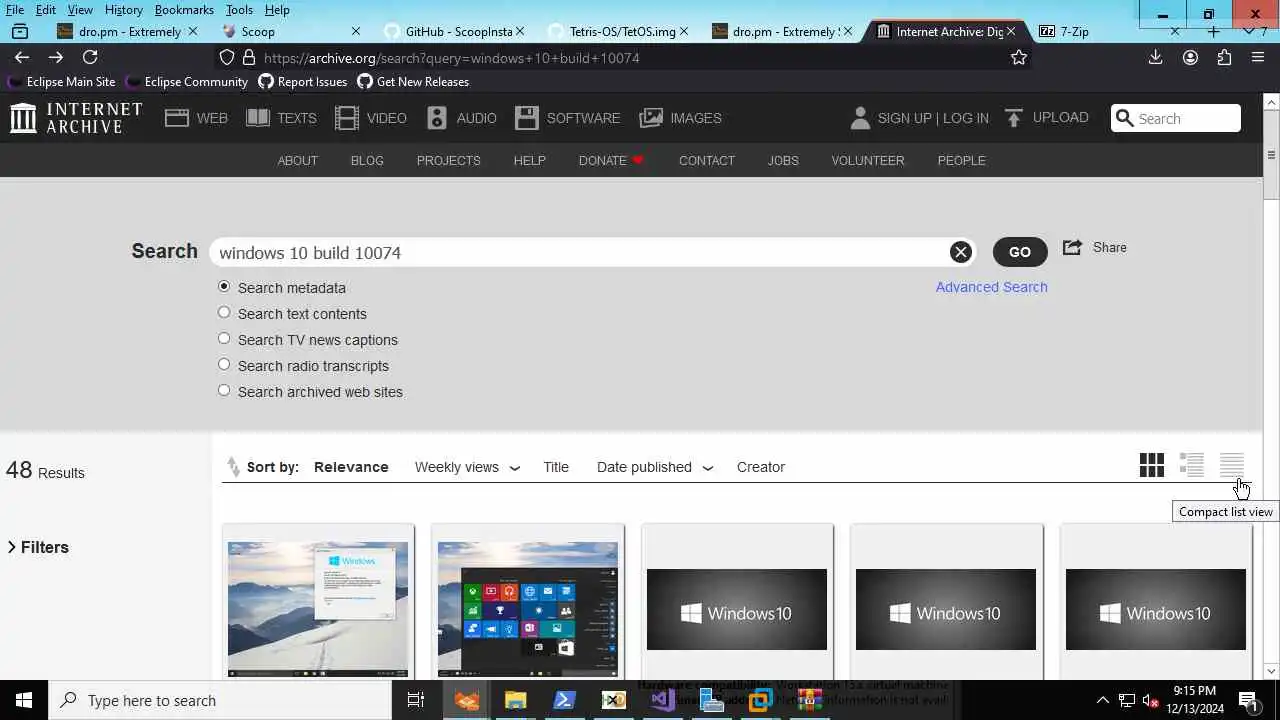The height and width of the screenshot is (720, 1280).
Task: Open Firefox downloads panel
Action: pyautogui.click(x=1156, y=57)
